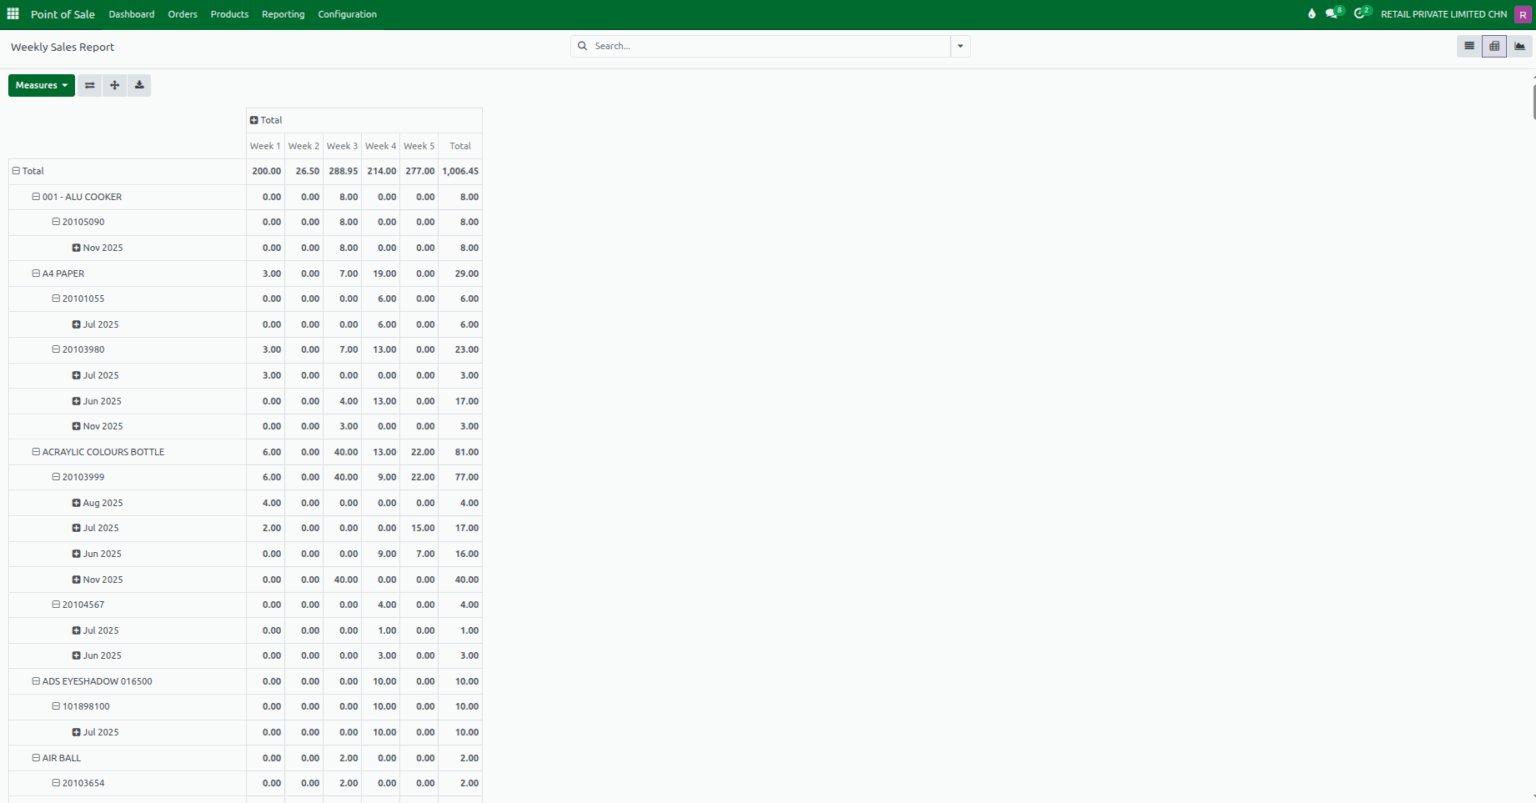Open the Reporting menu

tap(283, 14)
